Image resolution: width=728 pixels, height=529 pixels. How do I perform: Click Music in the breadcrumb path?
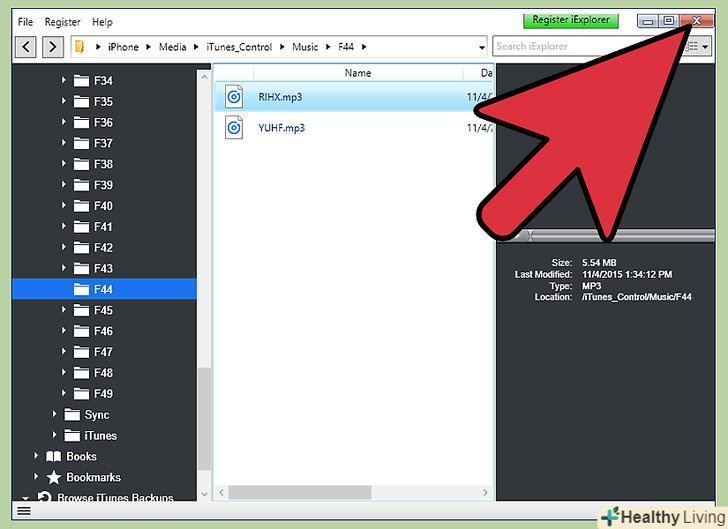click(305, 47)
